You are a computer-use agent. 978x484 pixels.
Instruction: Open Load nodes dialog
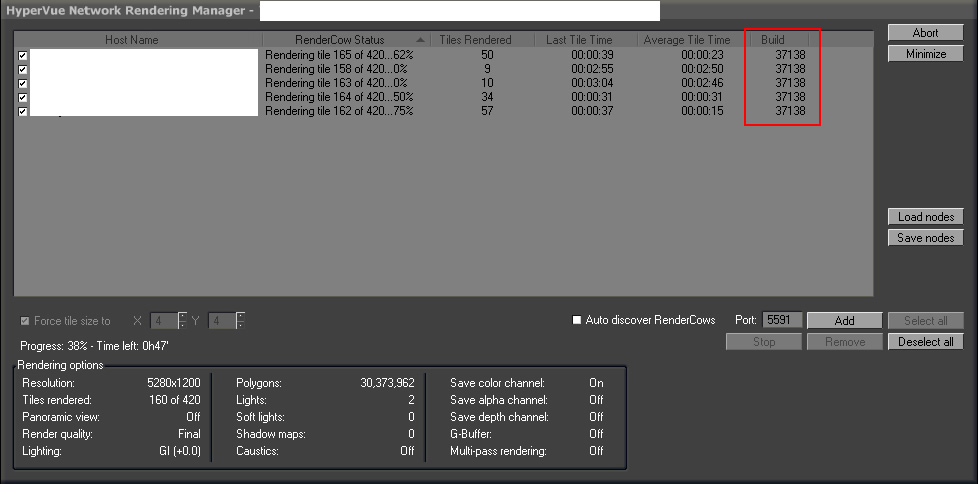(926, 217)
